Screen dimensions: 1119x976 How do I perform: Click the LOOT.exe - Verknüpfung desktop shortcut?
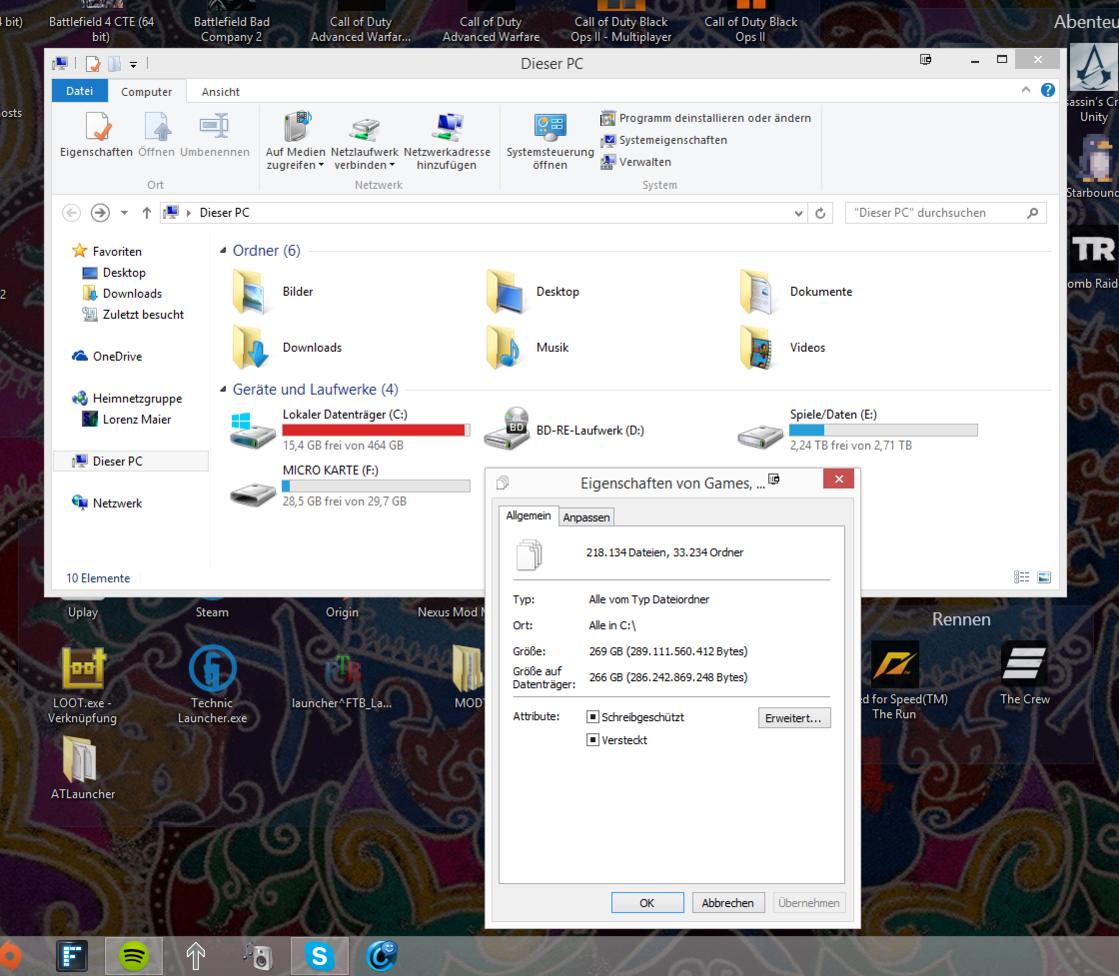click(x=82, y=686)
